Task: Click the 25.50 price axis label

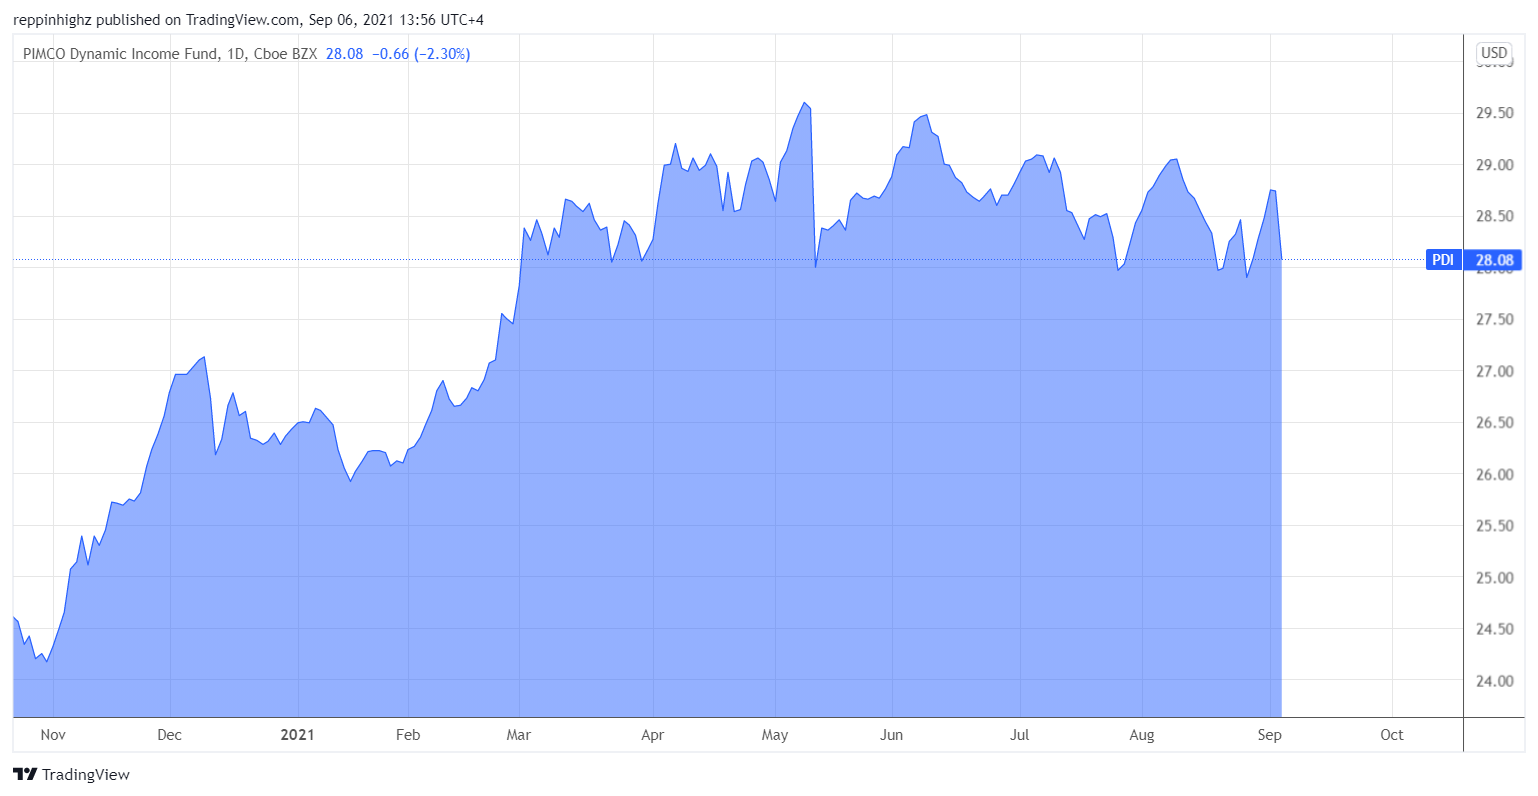Action: click(x=1495, y=526)
